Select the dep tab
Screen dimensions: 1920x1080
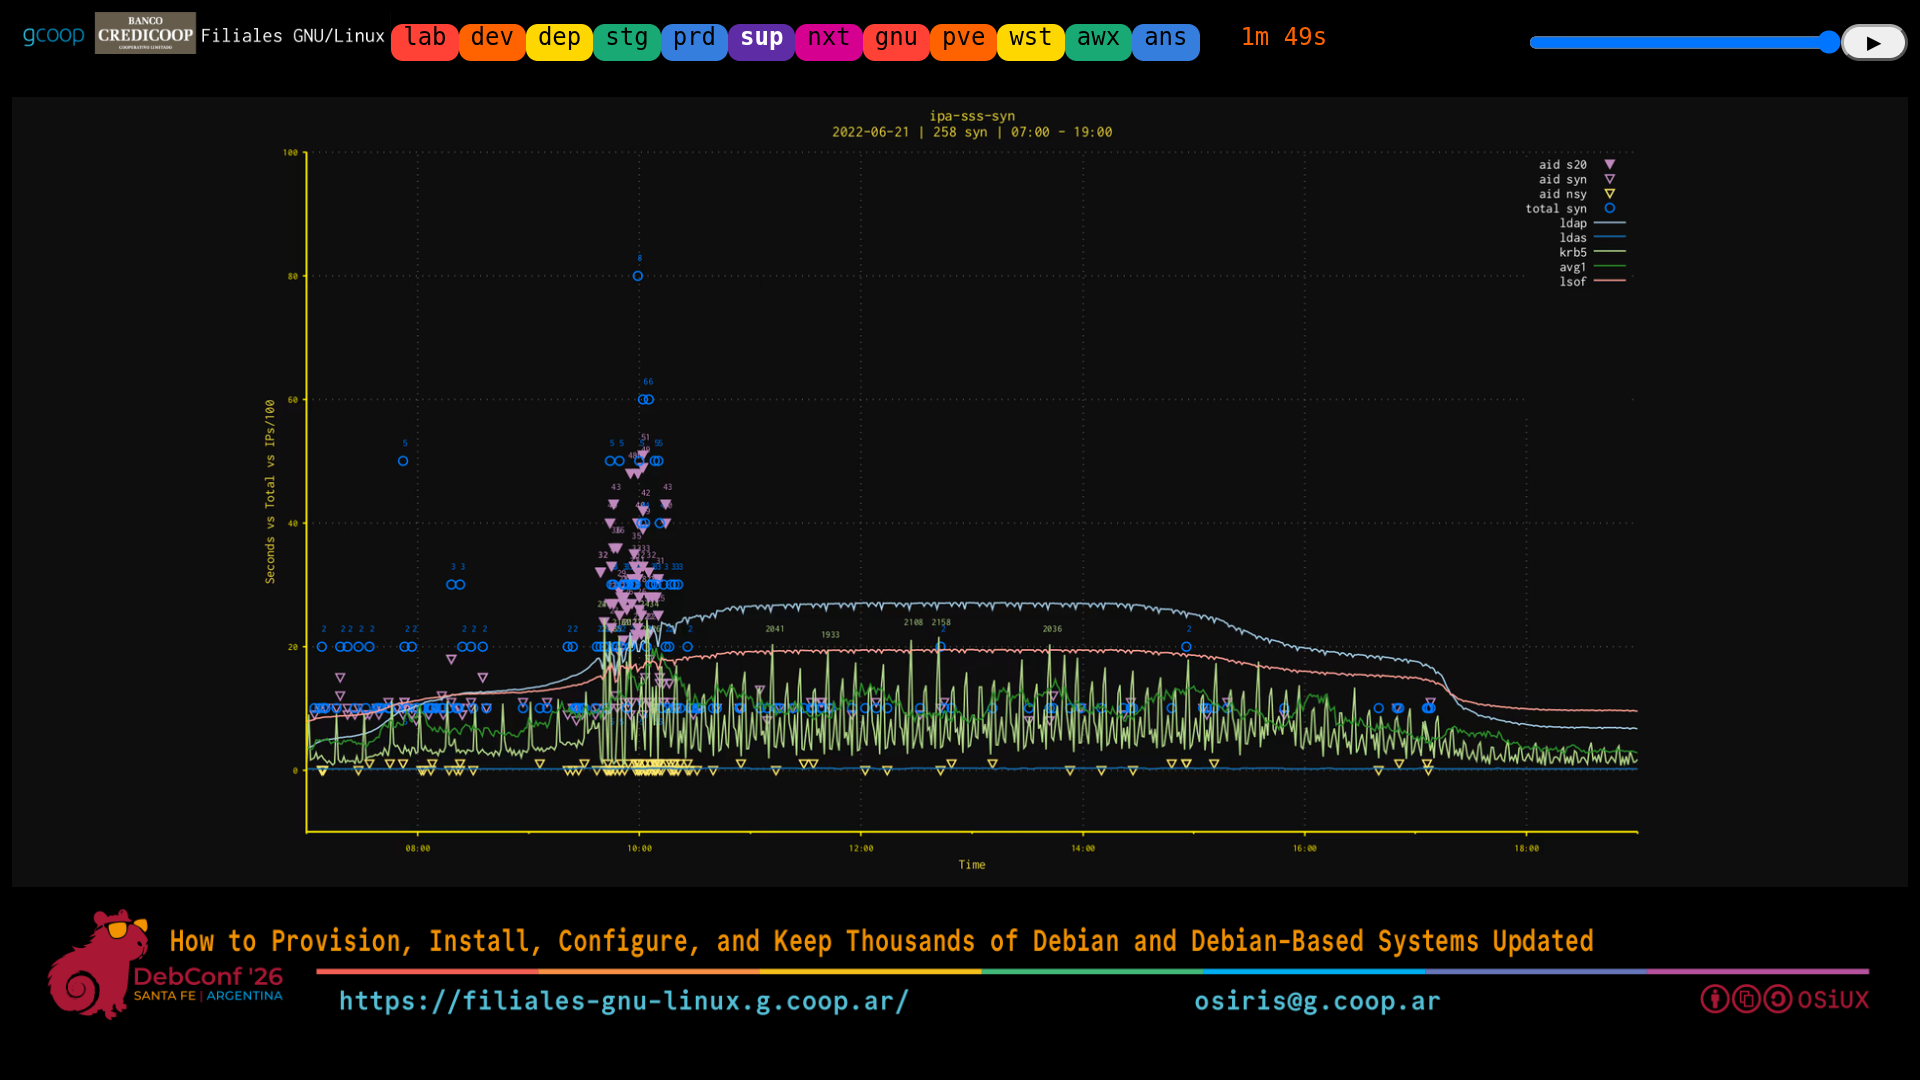(559, 42)
